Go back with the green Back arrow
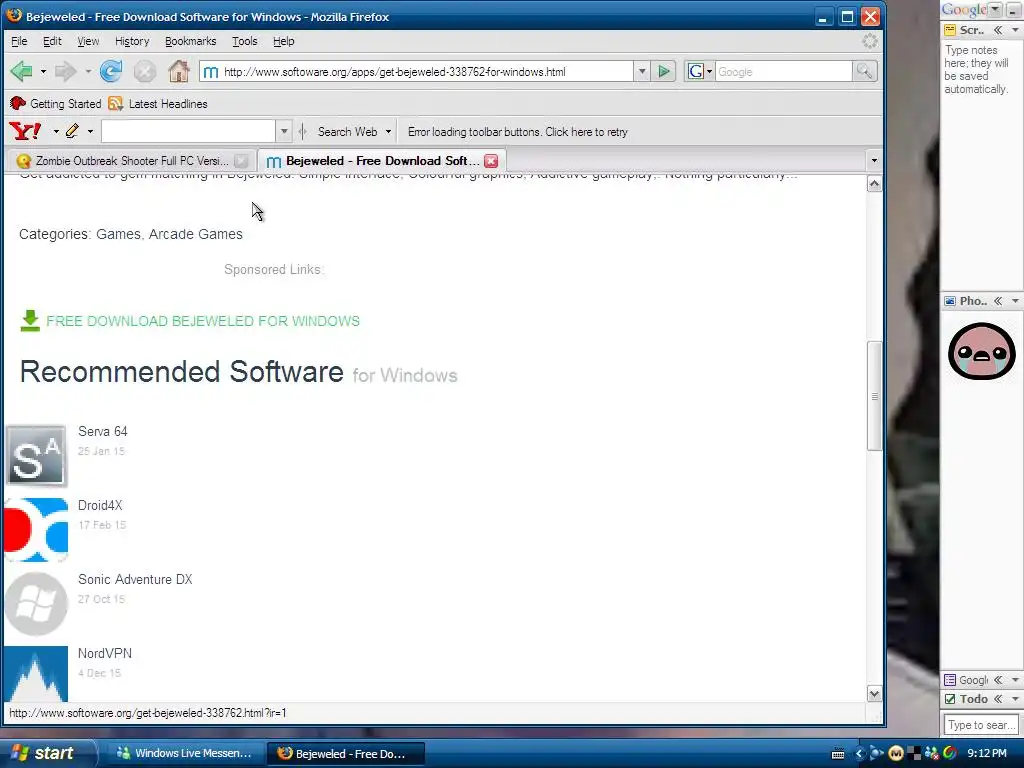The height and width of the screenshot is (768, 1024). coord(22,71)
